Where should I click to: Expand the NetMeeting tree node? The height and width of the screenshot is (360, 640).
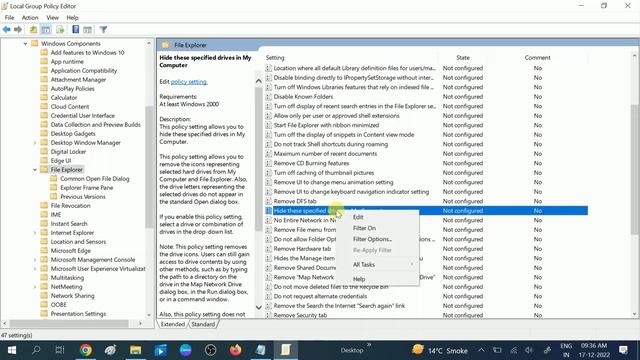35,287
